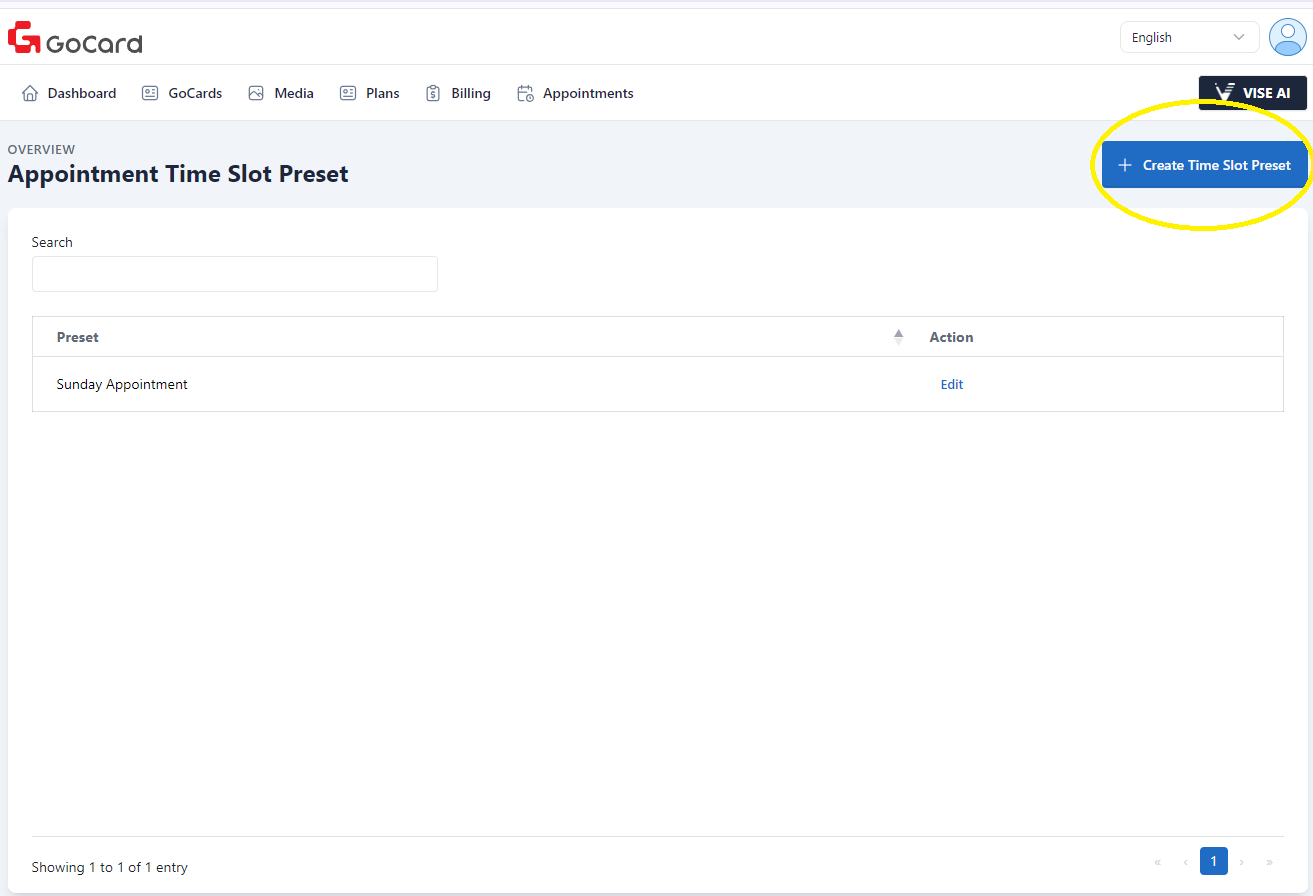Jump to last page arrow
Image resolution: width=1313 pixels, height=896 pixels.
[1269, 861]
